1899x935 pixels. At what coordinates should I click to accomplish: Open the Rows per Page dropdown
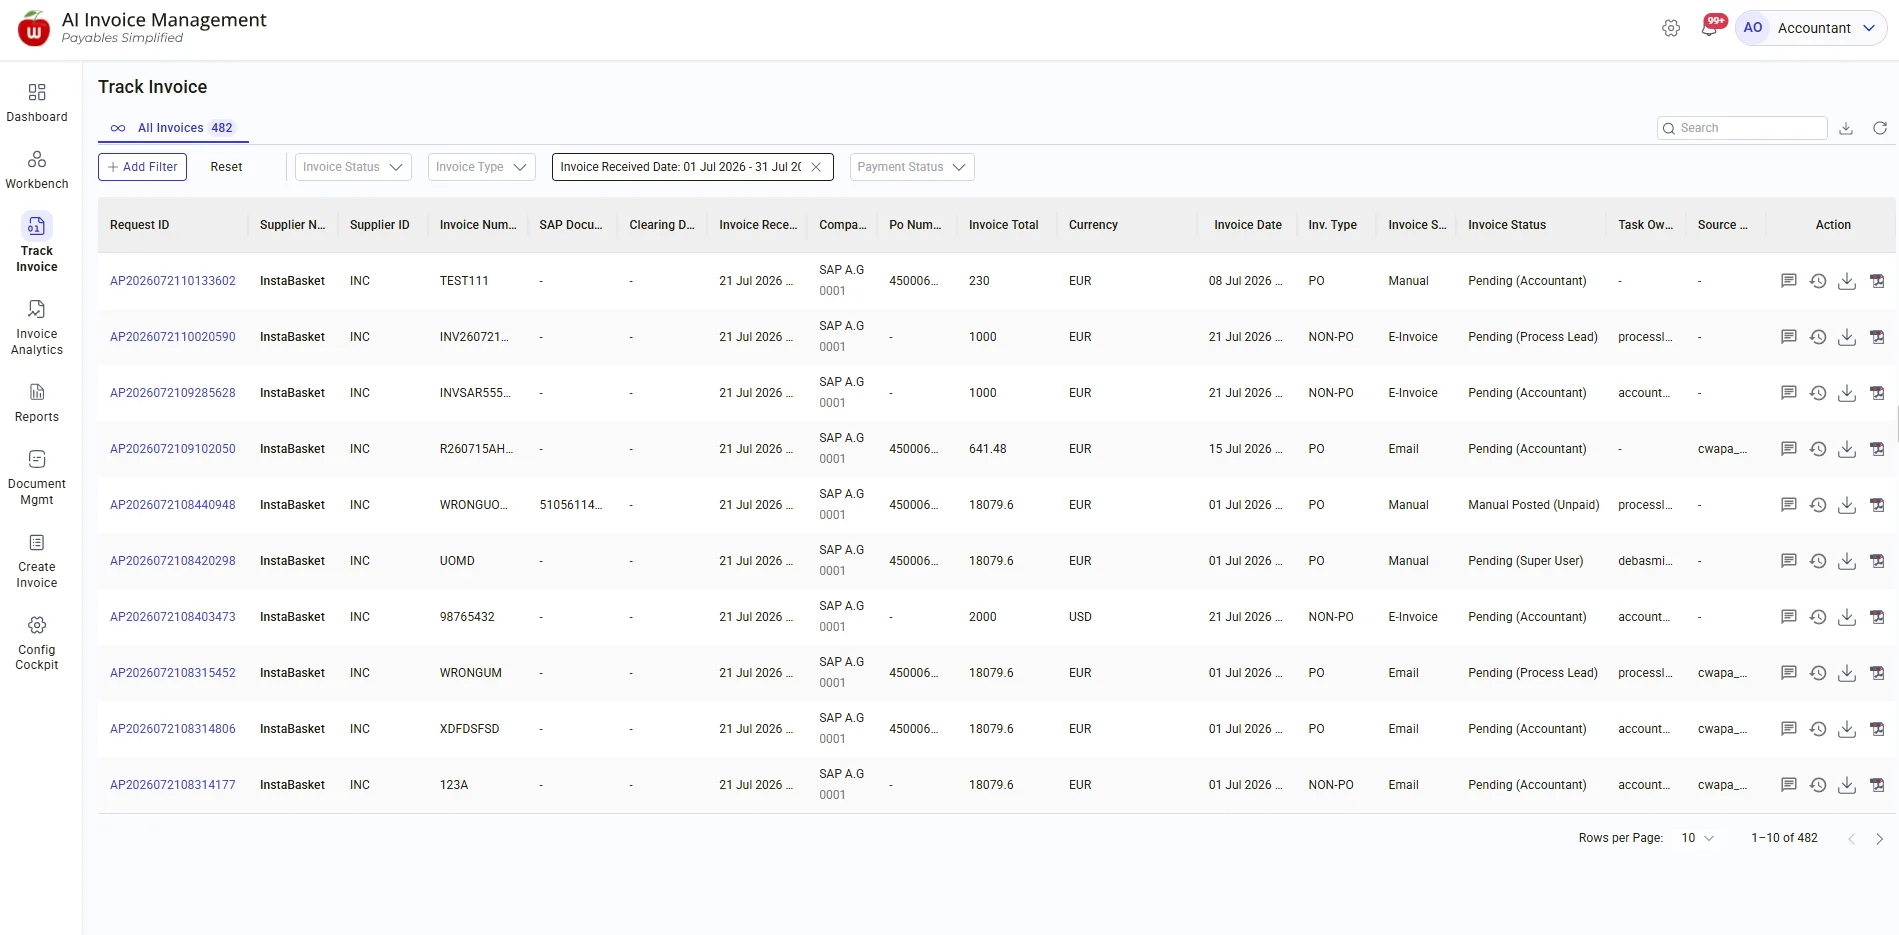pos(1697,838)
